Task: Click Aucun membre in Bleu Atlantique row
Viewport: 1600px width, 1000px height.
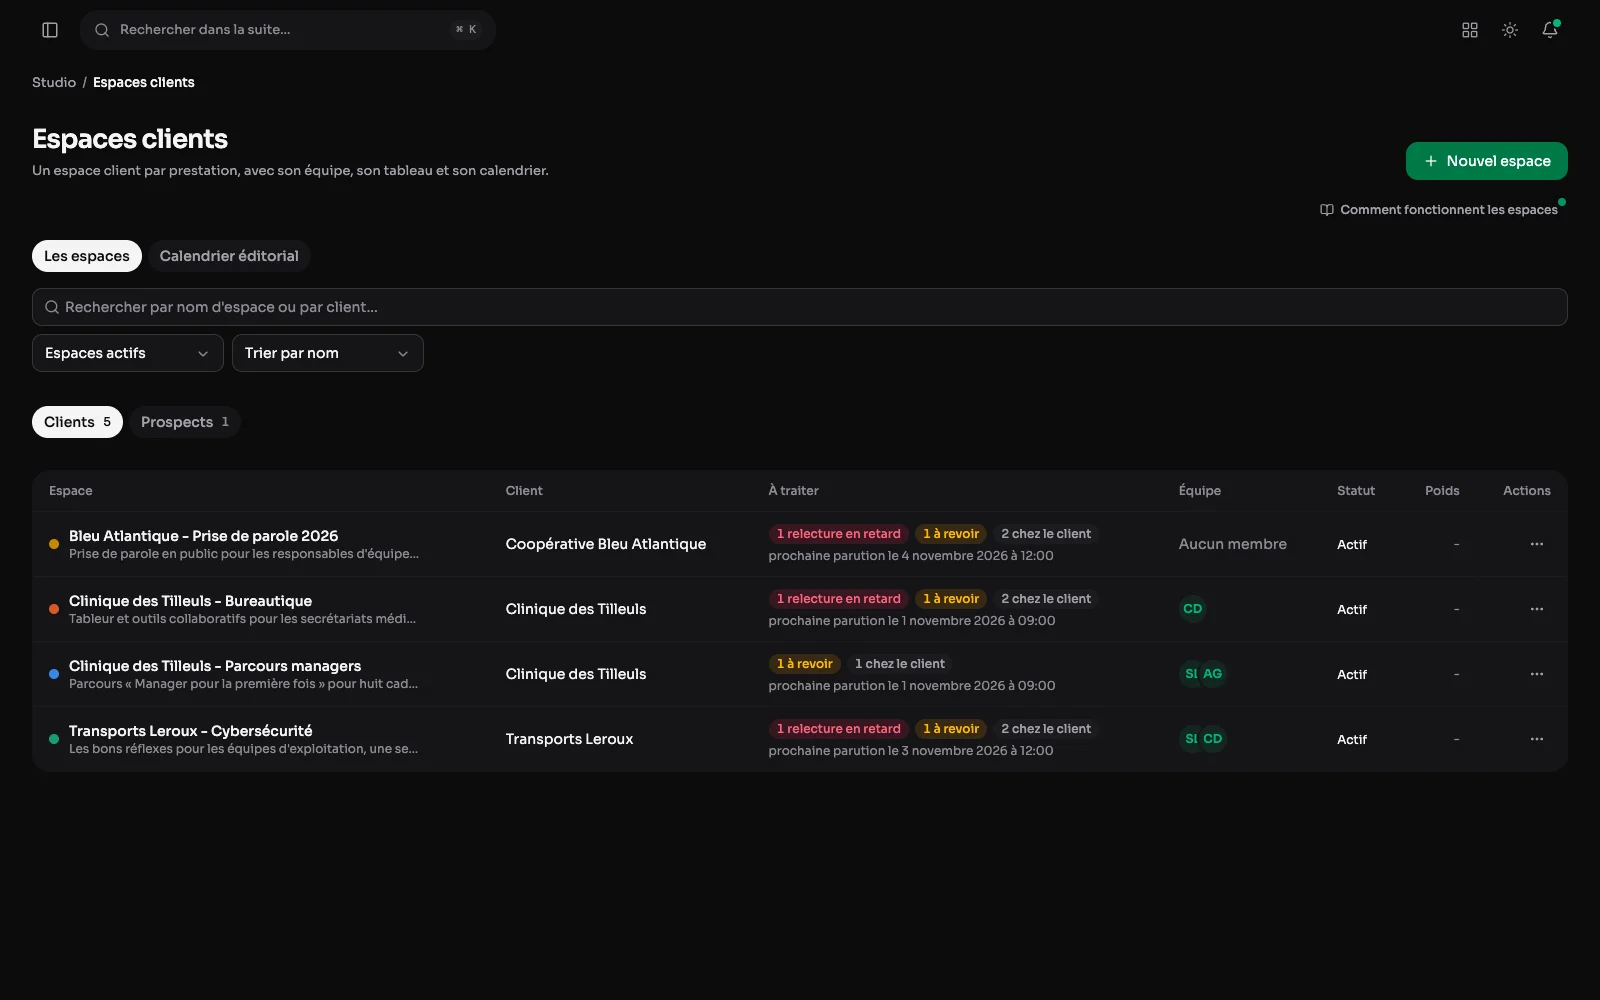Action: coord(1233,544)
